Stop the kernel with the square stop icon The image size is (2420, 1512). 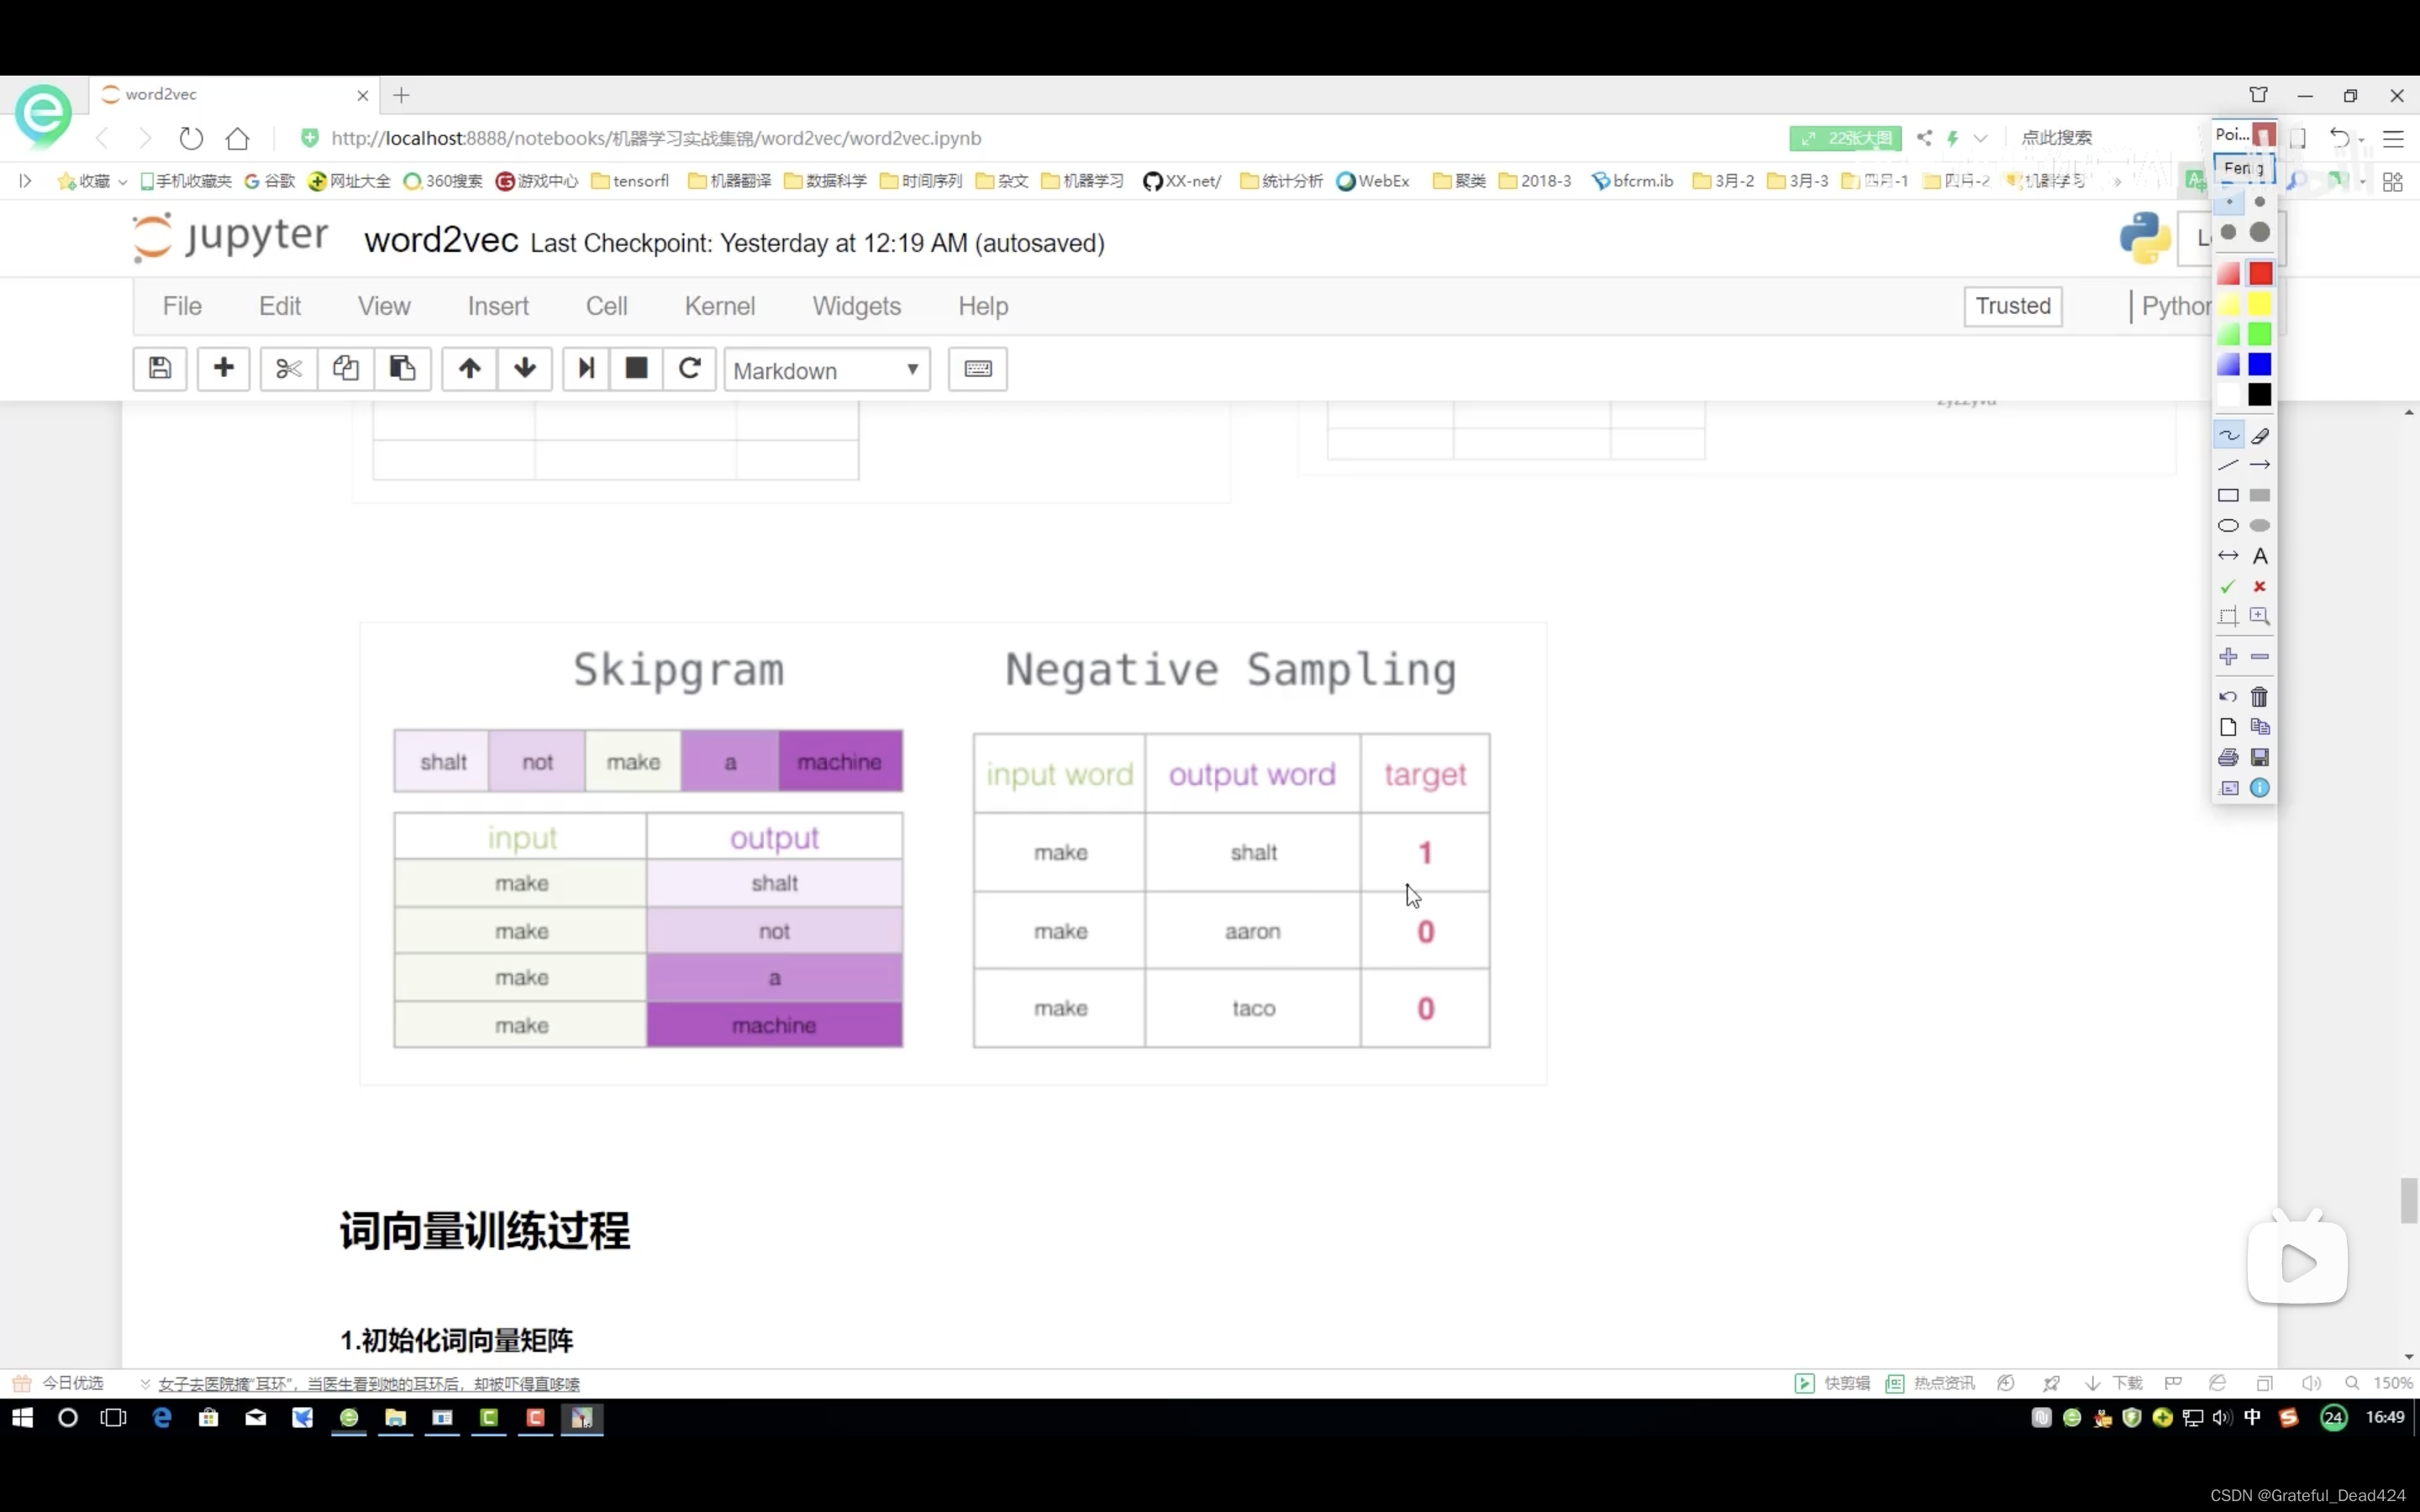tap(635, 368)
